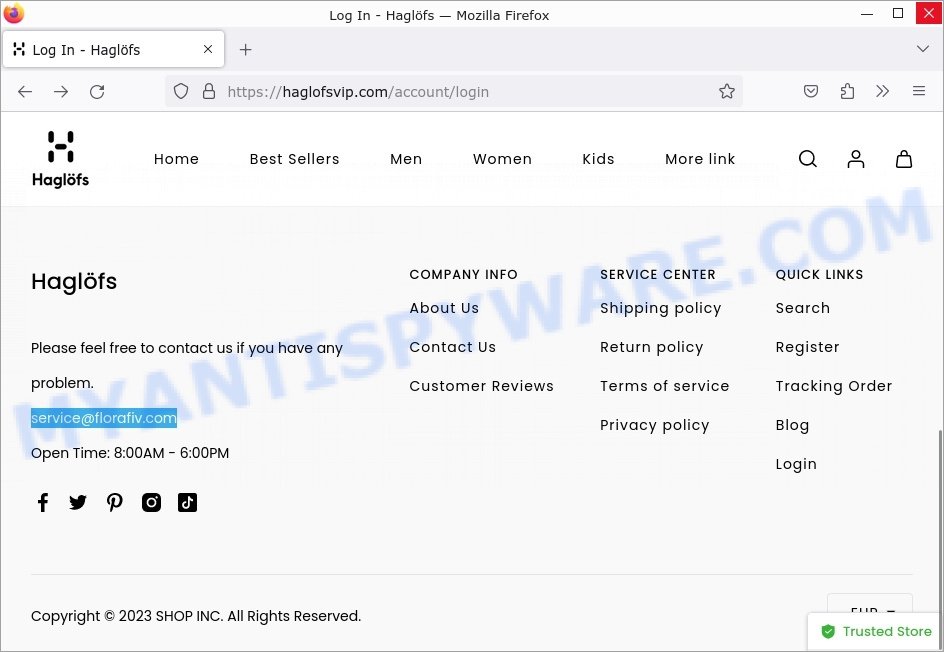
Task: Click the QUICK LINKS heading
Action: click(819, 275)
